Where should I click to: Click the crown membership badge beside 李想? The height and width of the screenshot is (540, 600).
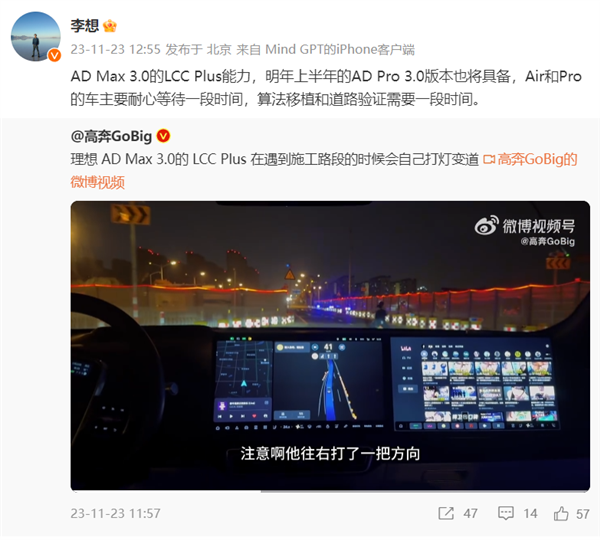tap(110, 26)
